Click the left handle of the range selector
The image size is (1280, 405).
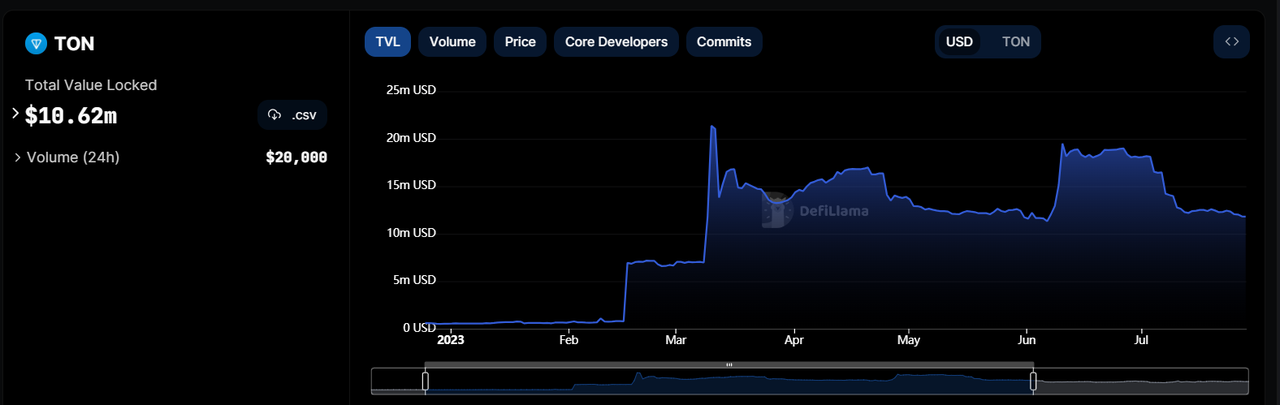425,380
